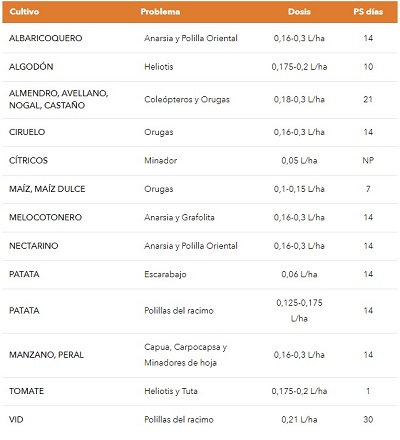Click the MANZANO, PERAL crop cell

(x=46, y=355)
